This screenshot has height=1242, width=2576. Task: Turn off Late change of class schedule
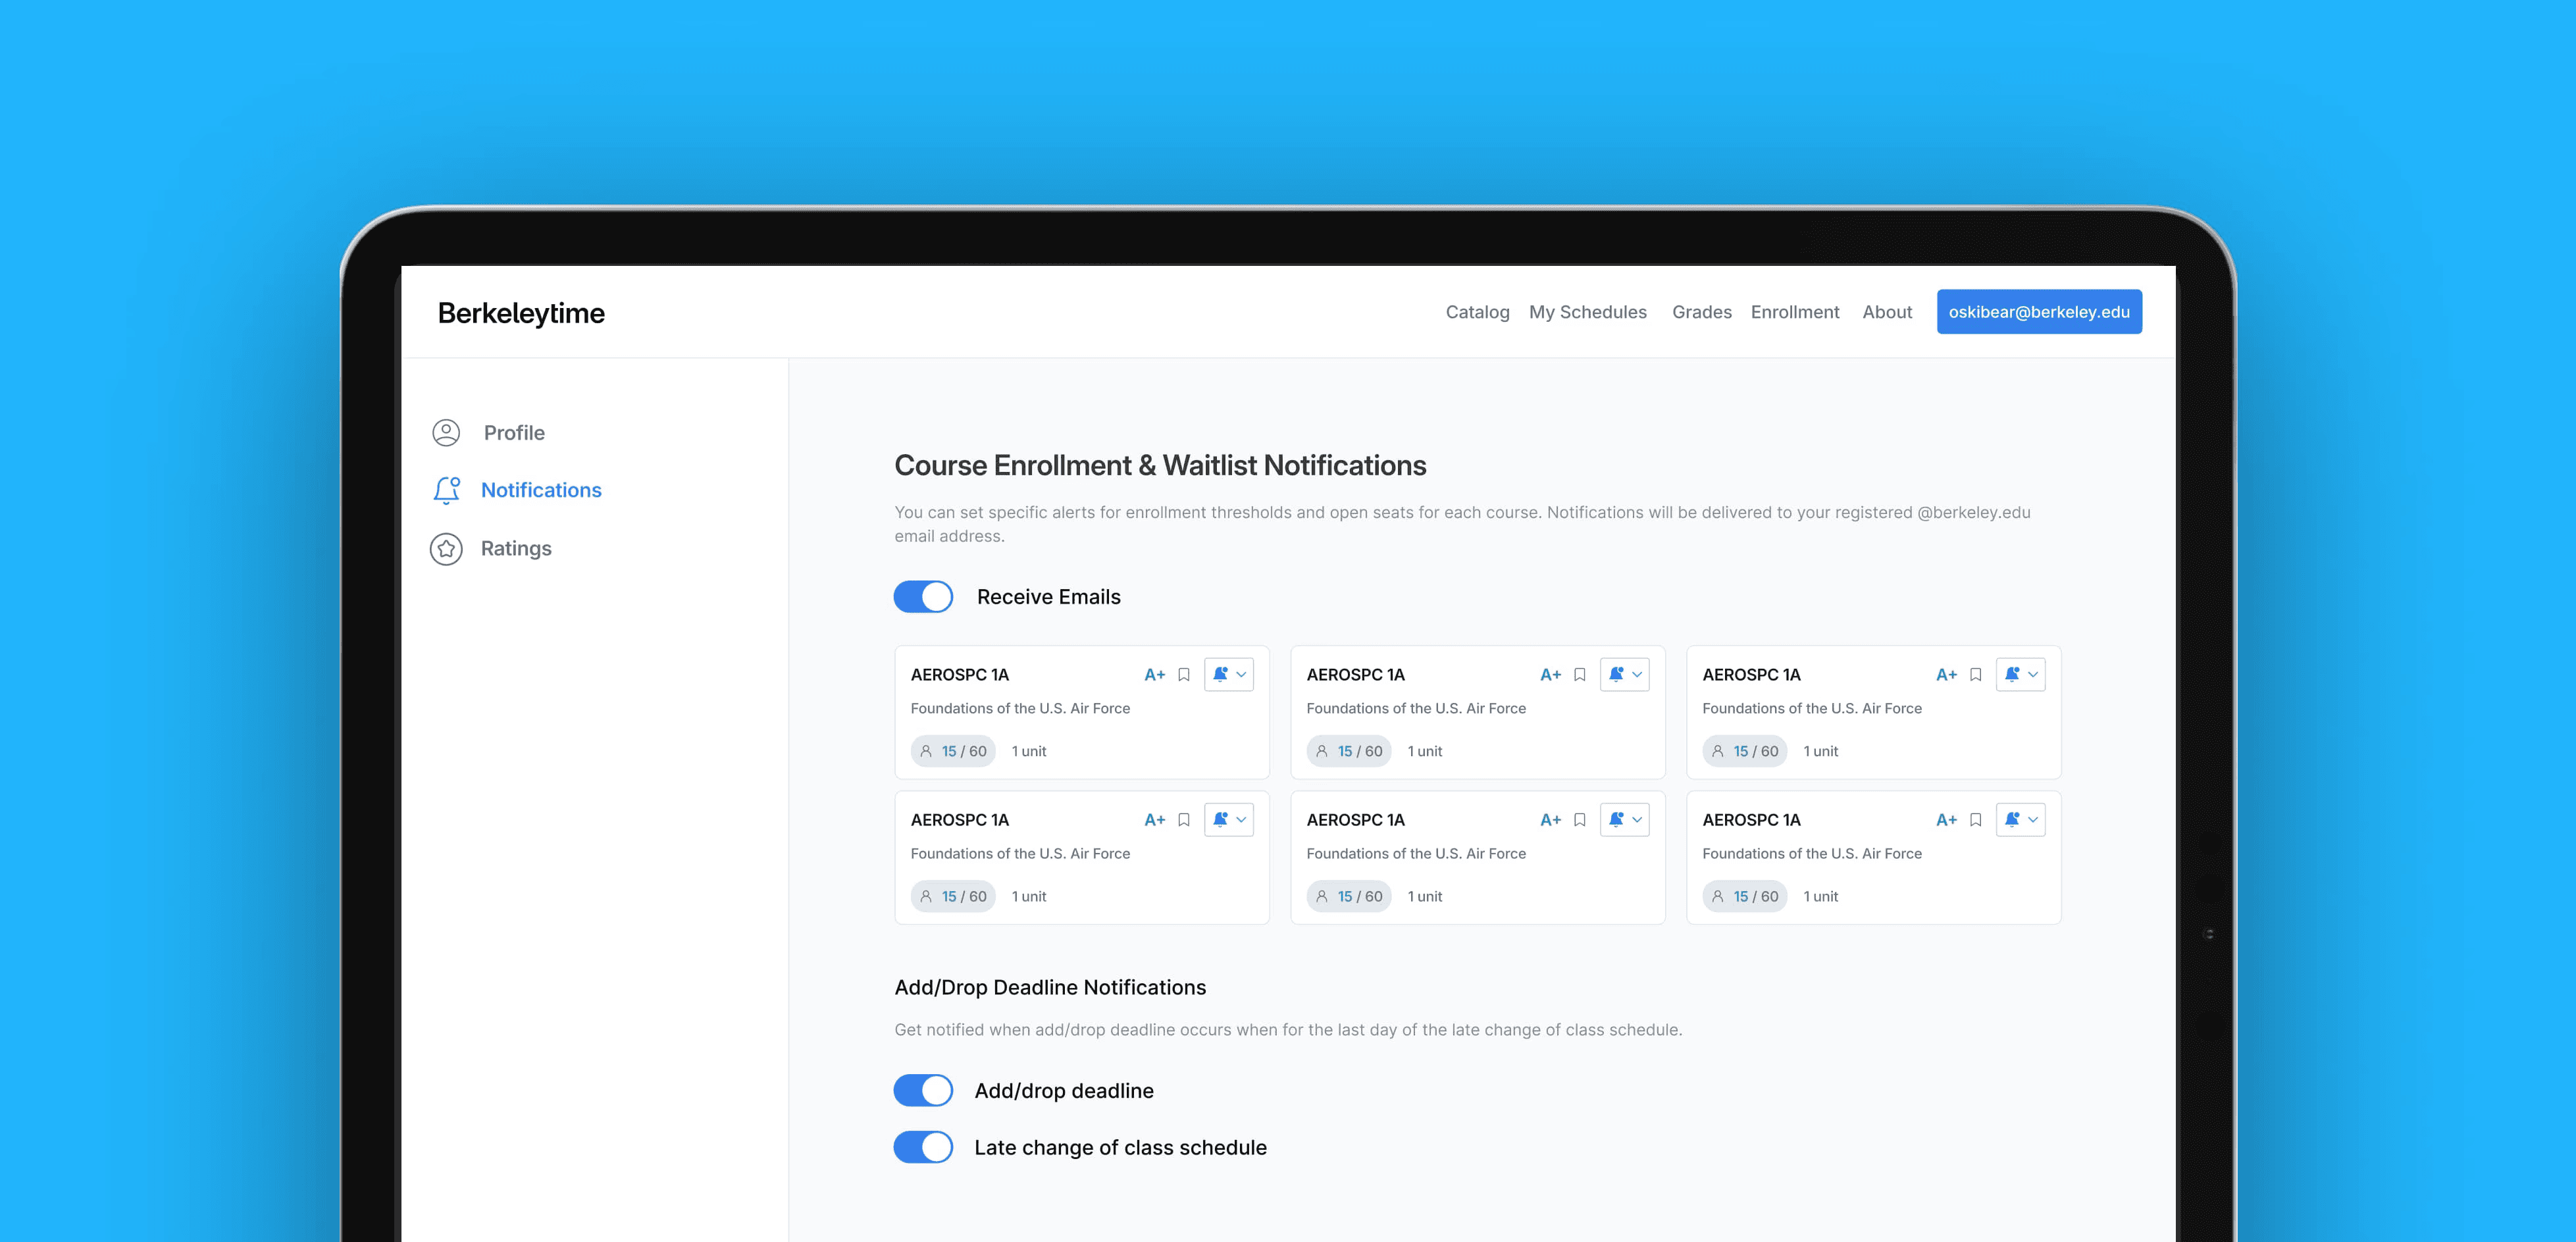coord(923,1147)
